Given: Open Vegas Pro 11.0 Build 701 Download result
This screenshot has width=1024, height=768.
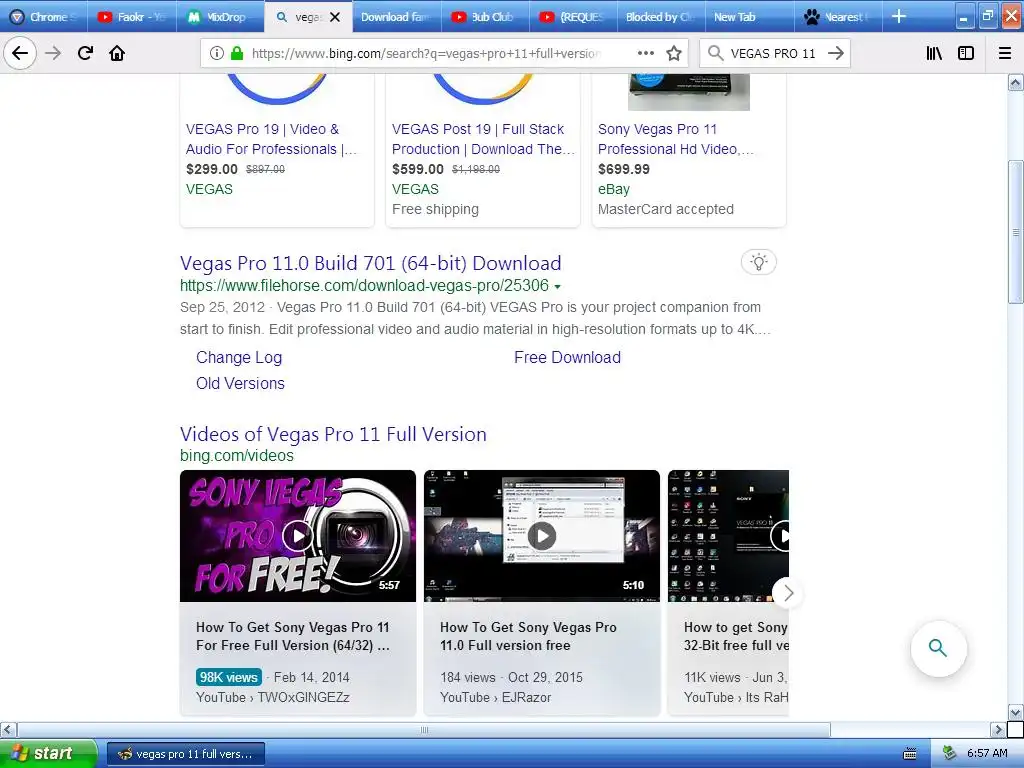Looking at the screenshot, I should (370, 263).
